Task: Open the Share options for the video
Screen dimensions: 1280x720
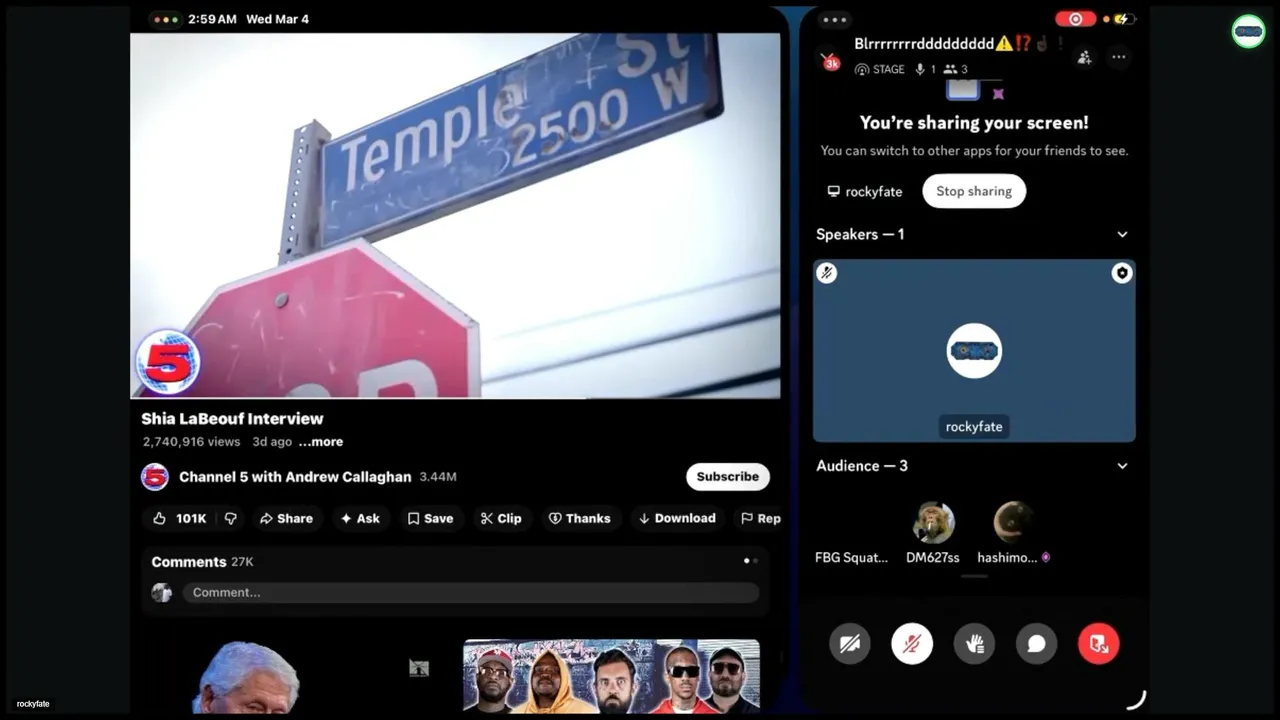Action: click(x=286, y=518)
